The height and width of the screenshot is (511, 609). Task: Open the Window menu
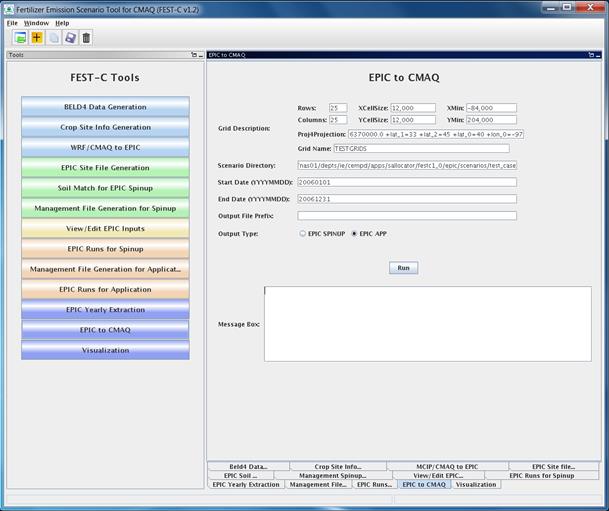tap(37, 23)
